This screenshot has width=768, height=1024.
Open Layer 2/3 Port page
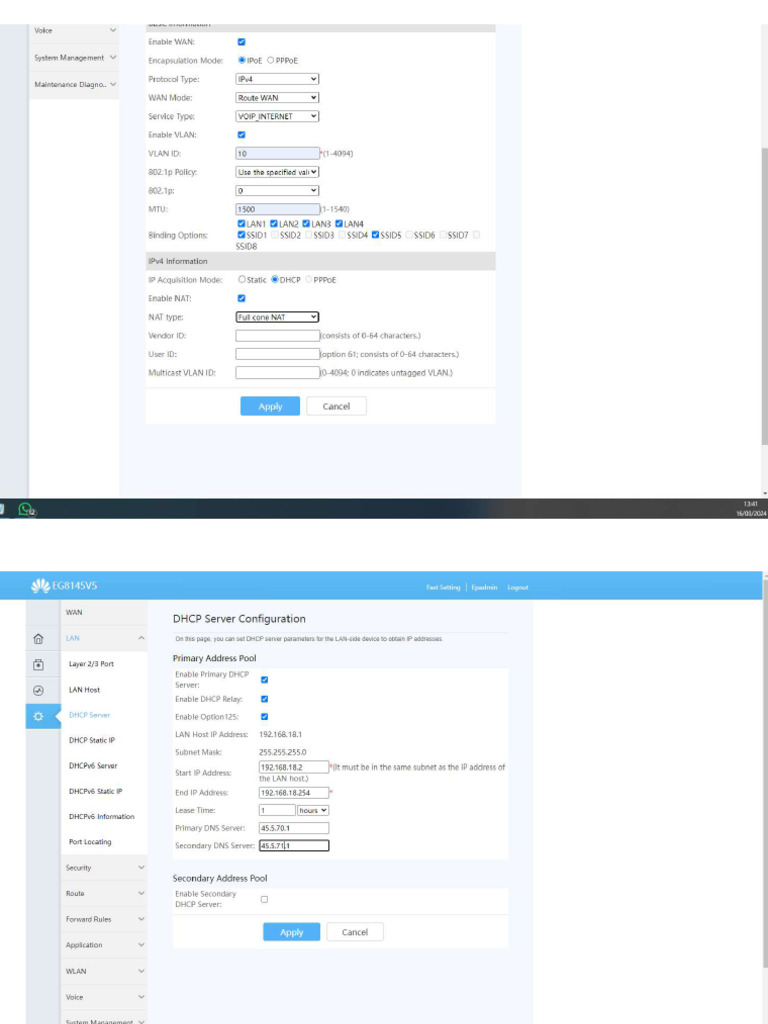click(91, 664)
